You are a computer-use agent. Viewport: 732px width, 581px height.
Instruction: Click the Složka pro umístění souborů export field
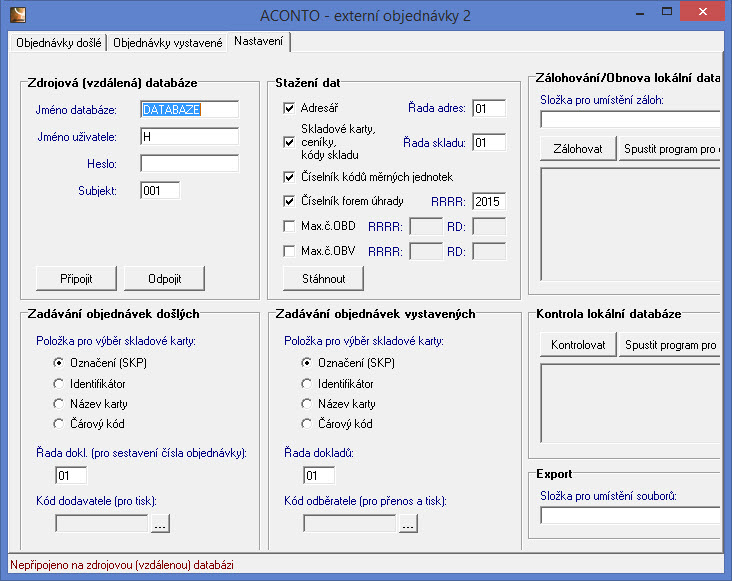[630, 516]
